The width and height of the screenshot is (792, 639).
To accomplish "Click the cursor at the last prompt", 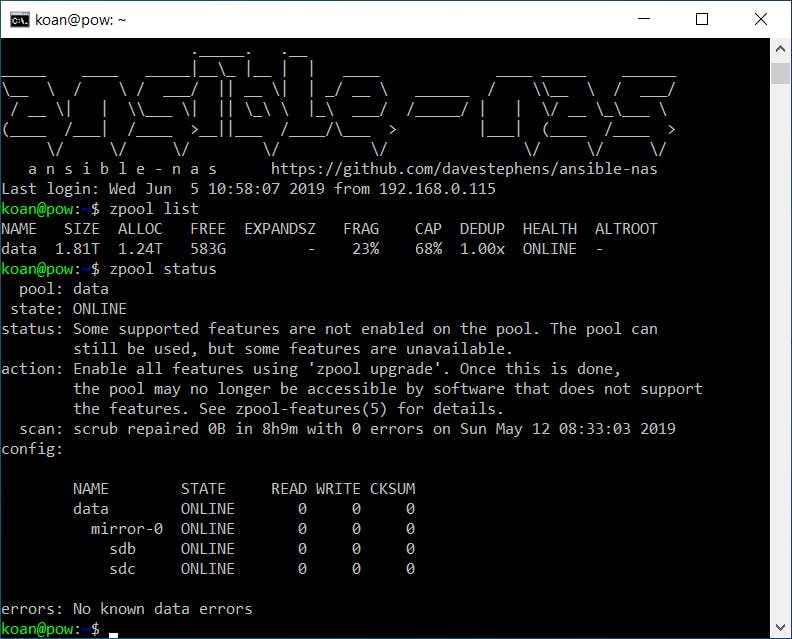I will [x=113, y=634].
